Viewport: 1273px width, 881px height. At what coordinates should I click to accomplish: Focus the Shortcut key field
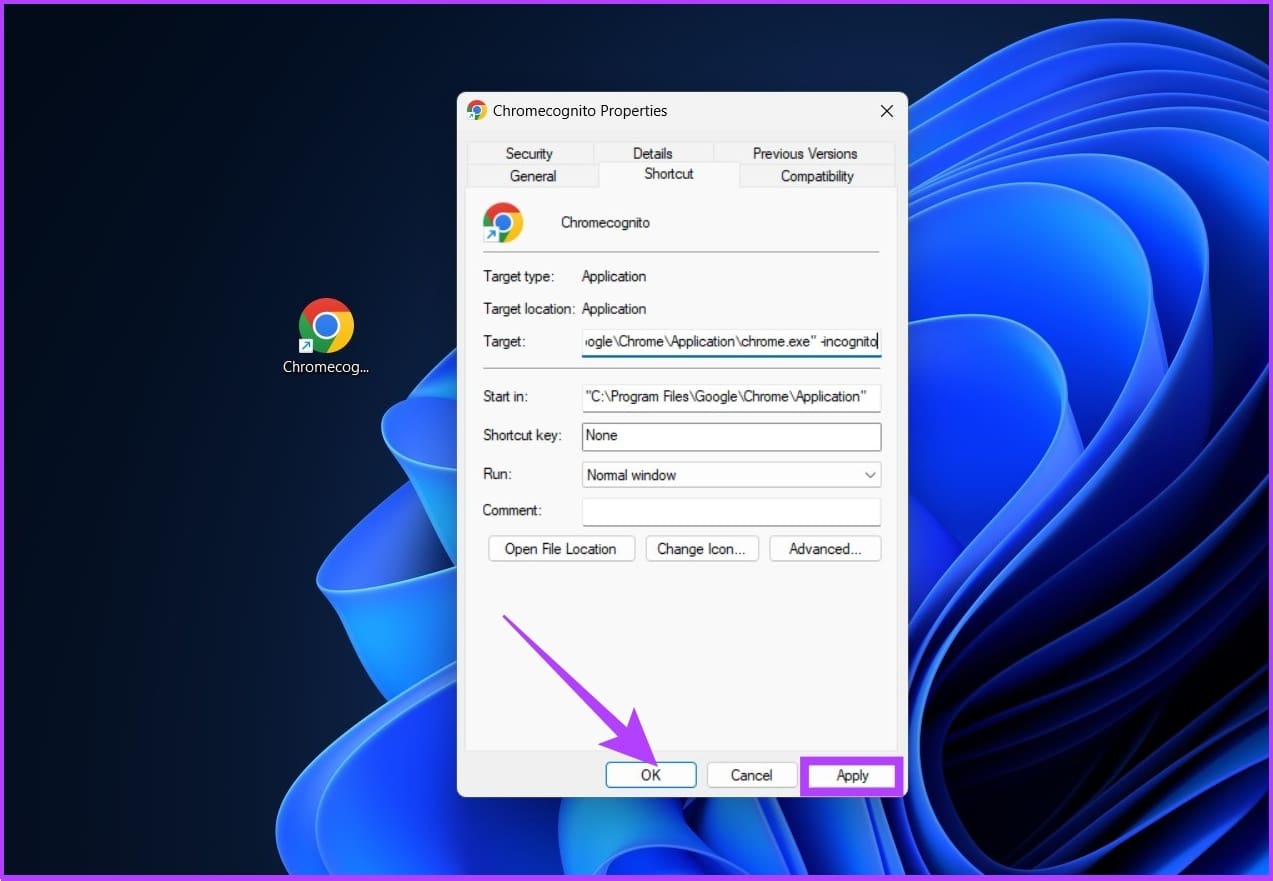pyautogui.click(x=731, y=436)
